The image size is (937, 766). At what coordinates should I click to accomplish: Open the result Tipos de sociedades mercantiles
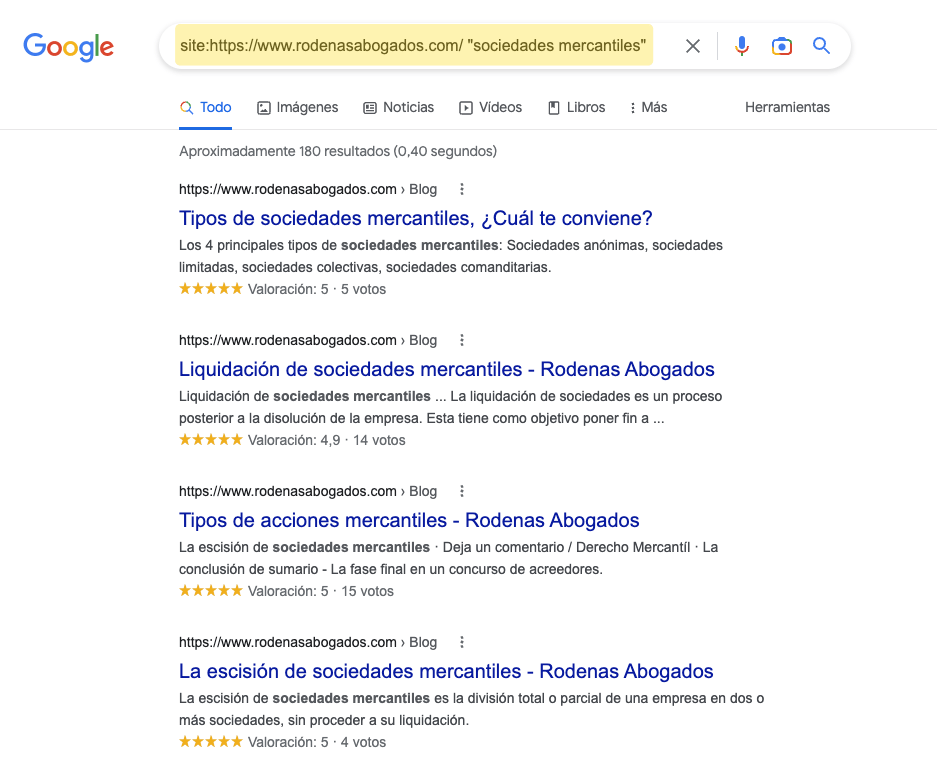click(415, 218)
